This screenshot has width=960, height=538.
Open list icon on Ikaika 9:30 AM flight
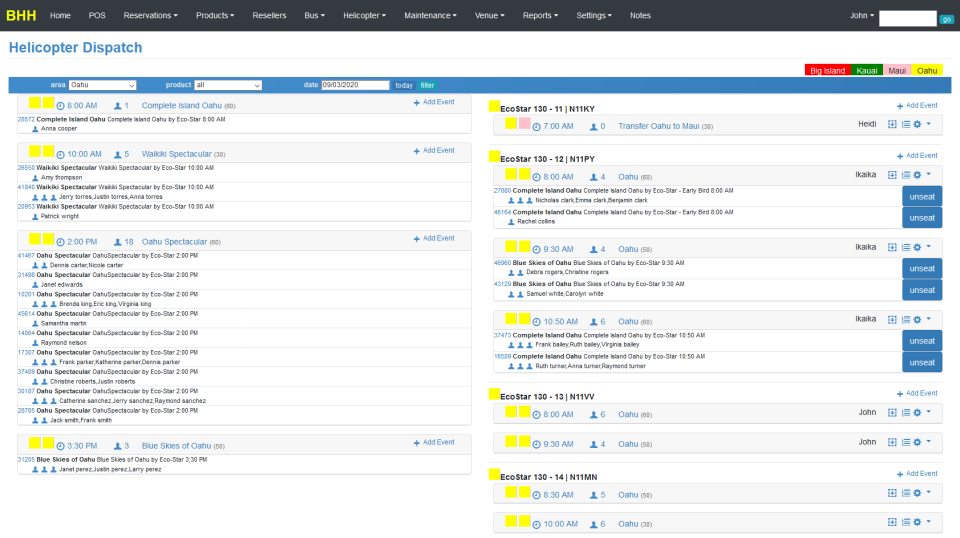click(x=906, y=247)
